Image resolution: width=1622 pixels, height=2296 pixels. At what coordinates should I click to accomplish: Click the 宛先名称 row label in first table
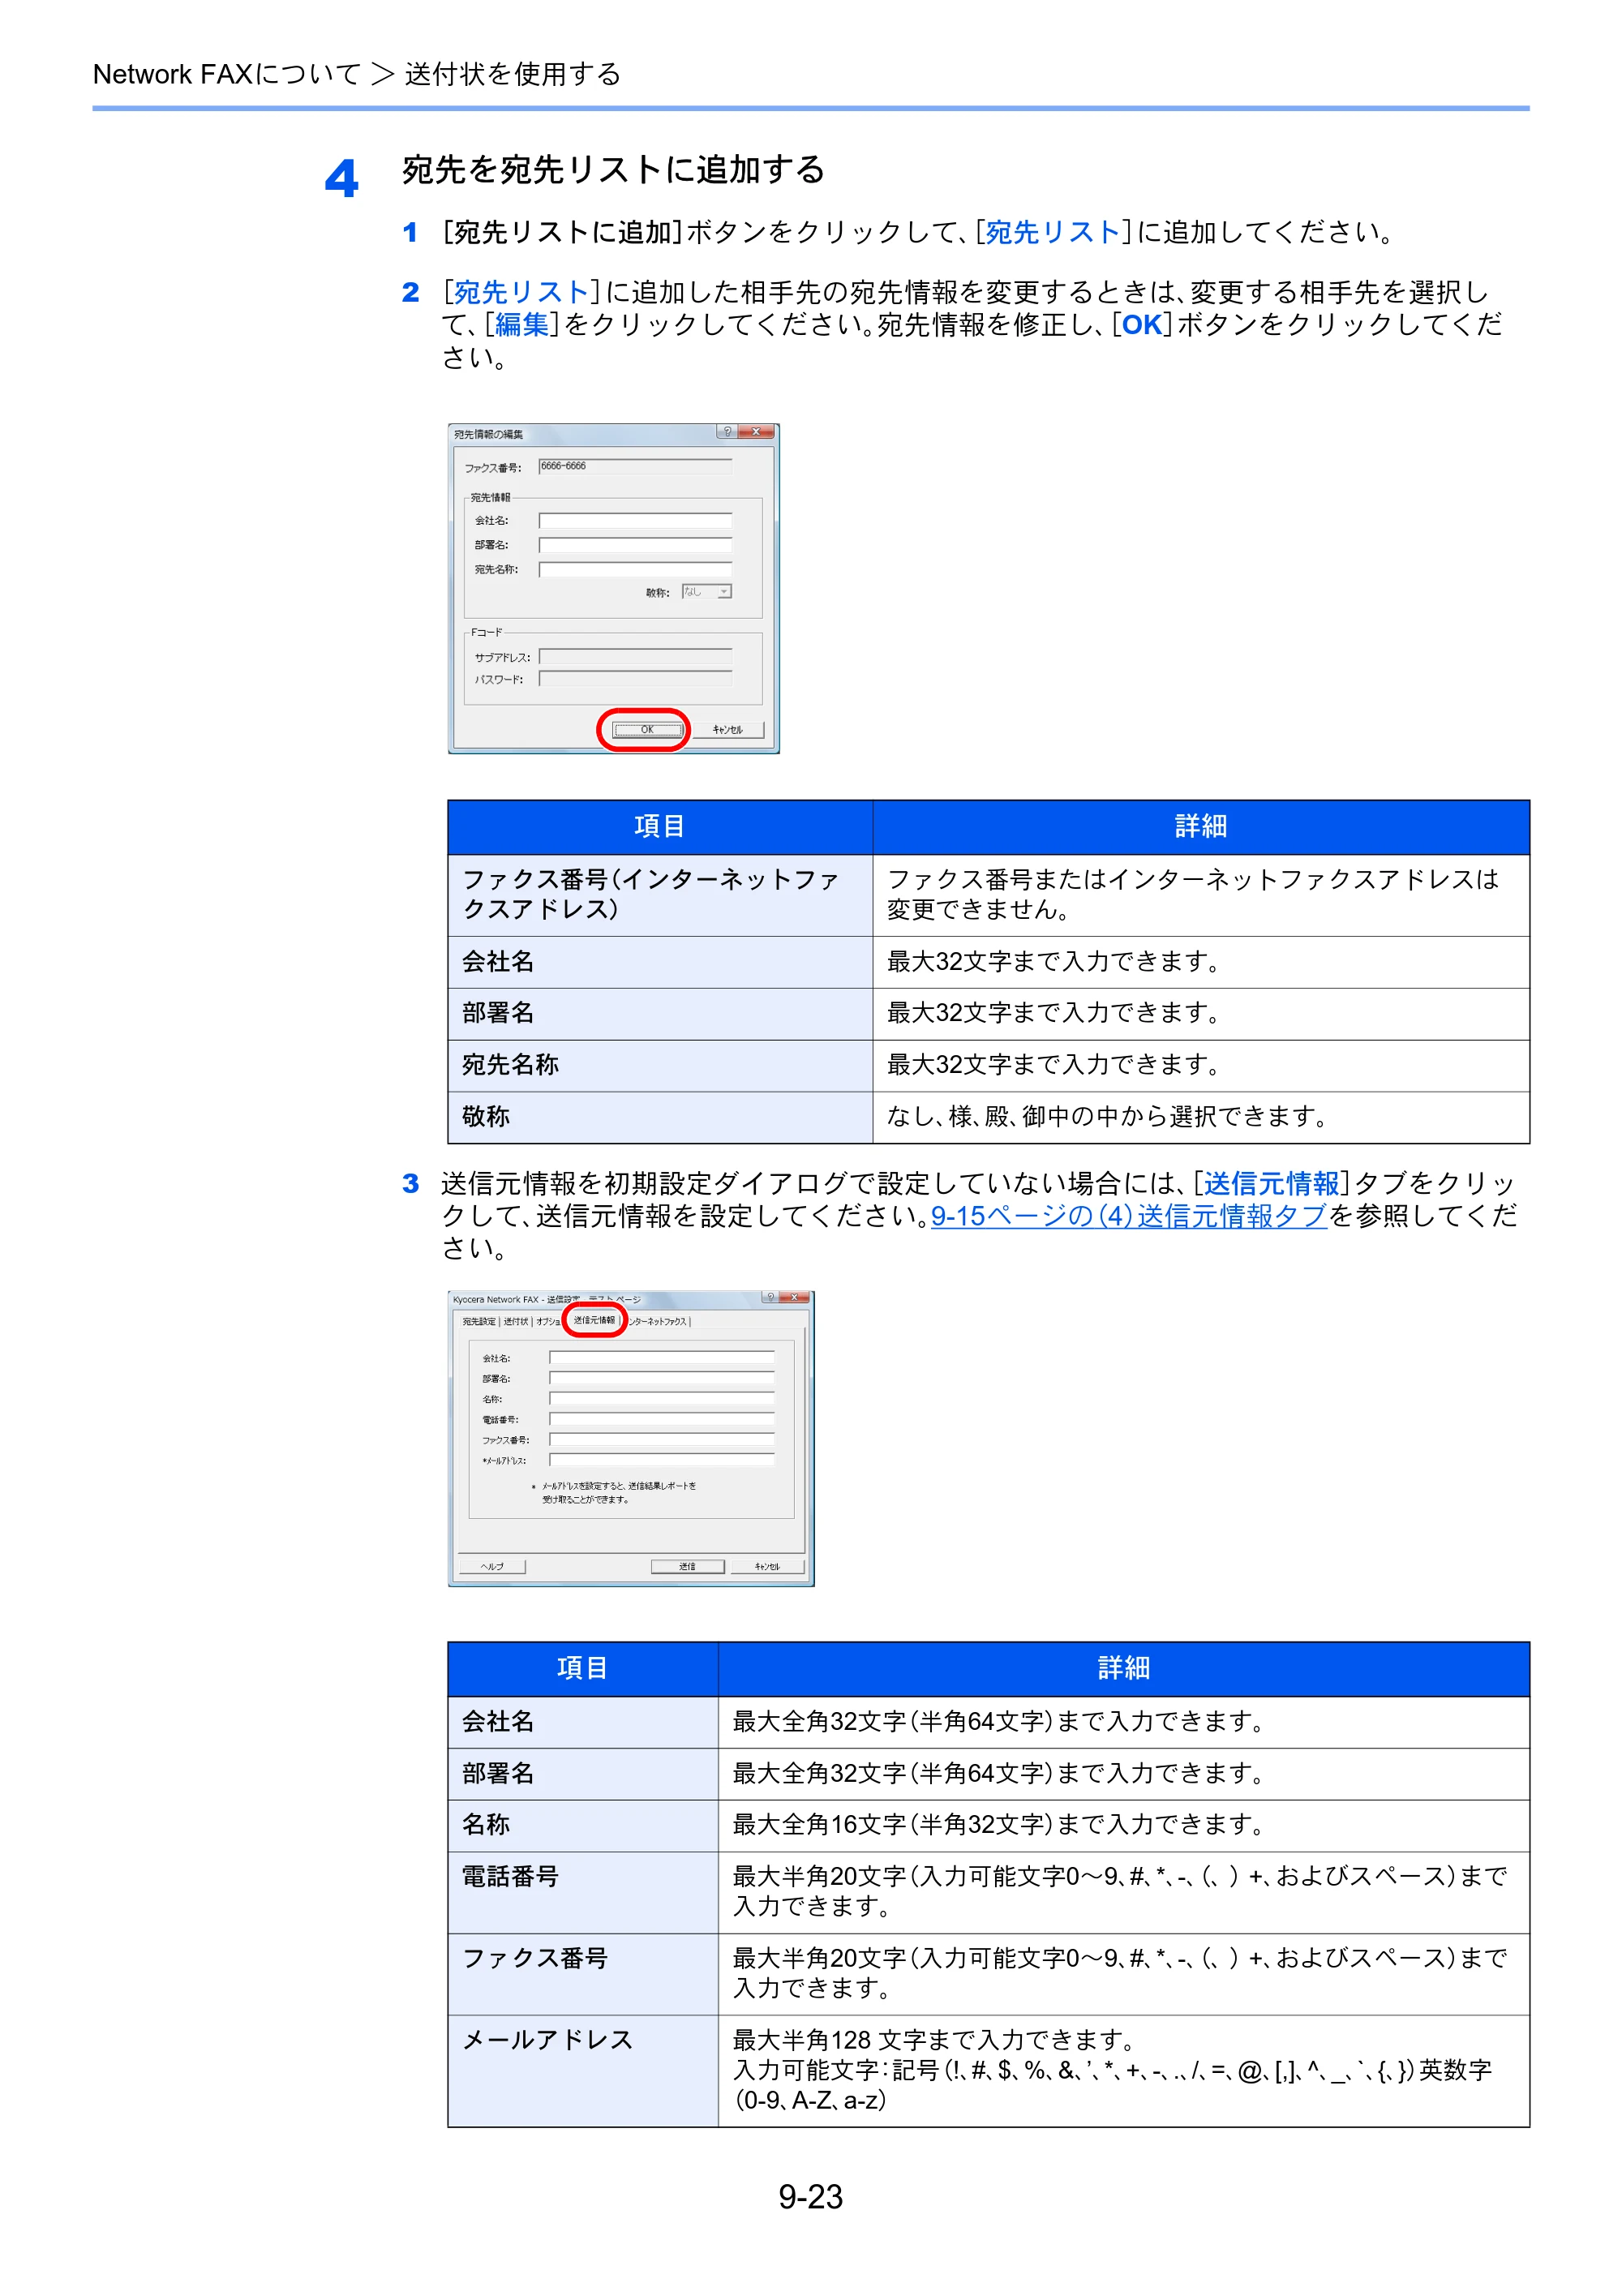[510, 1064]
